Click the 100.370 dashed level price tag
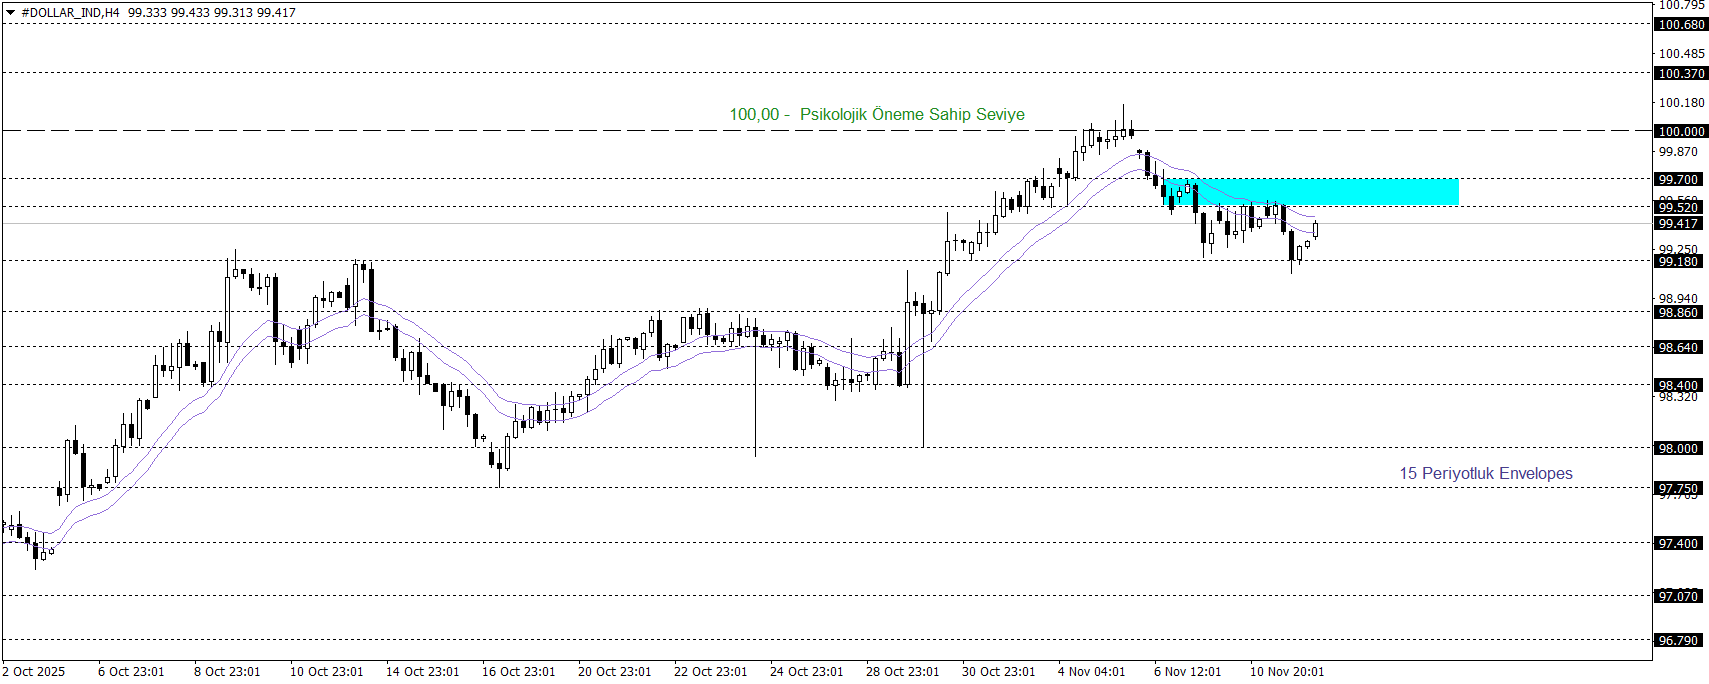Image resolution: width=1709 pixels, height=684 pixels. click(1681, 73)
